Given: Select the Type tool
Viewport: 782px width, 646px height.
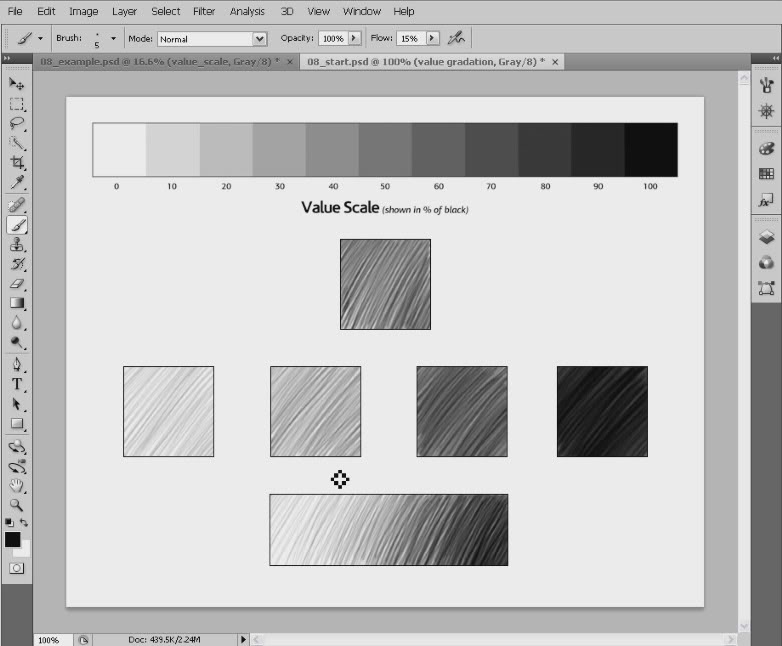Looking at the screenshot, I should coord(16,384).
